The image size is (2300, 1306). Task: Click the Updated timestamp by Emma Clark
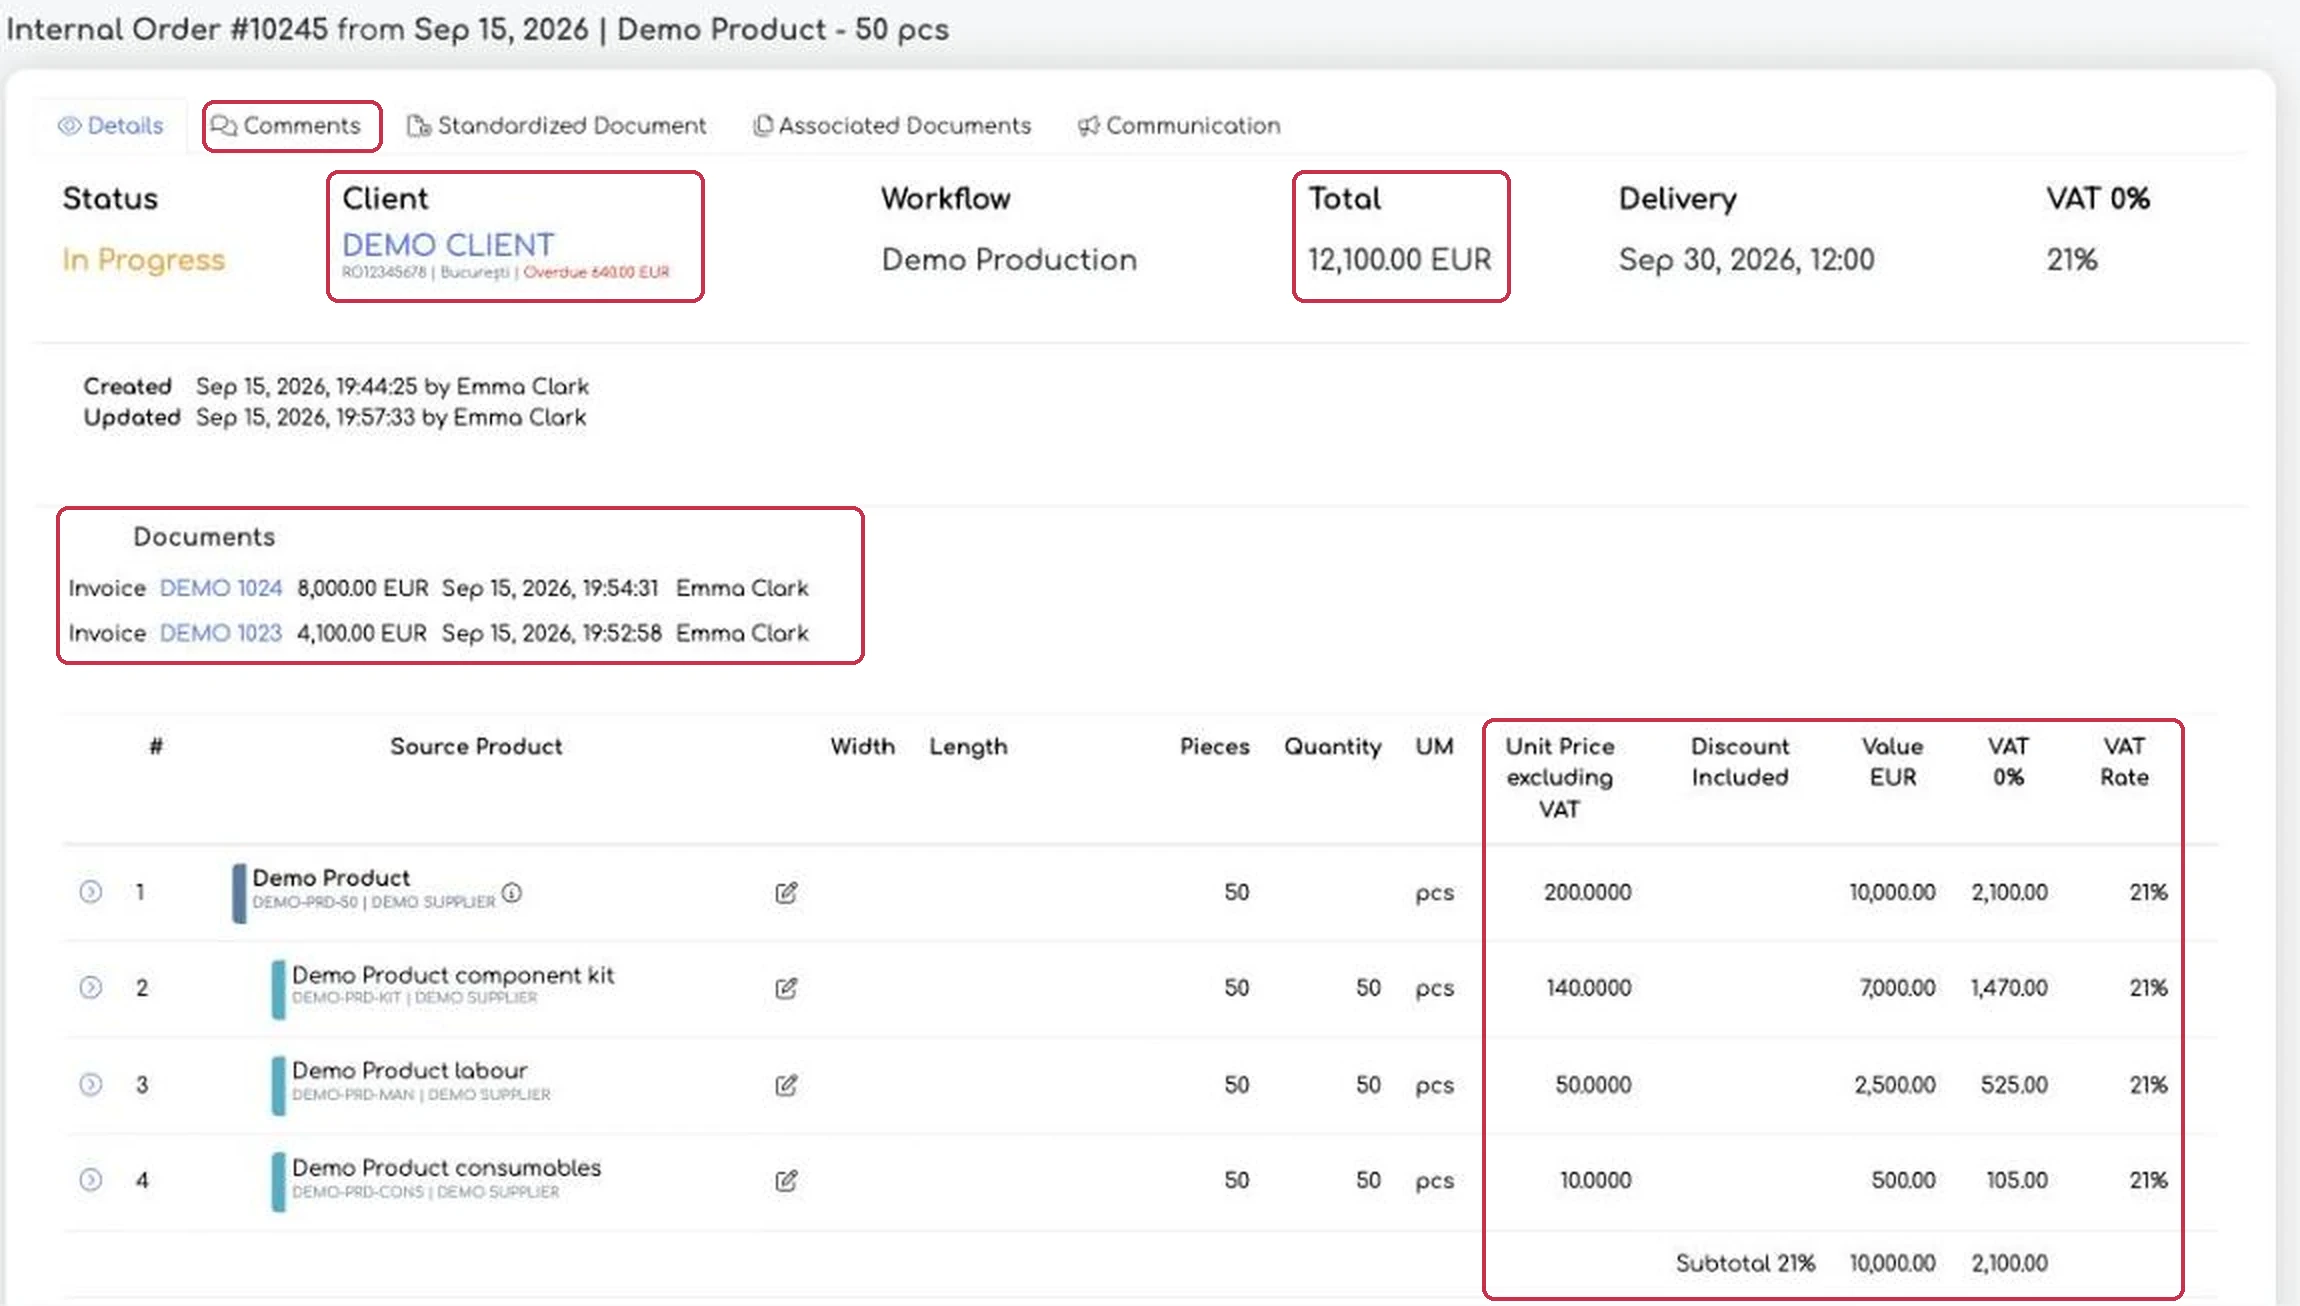click(391, 418)
